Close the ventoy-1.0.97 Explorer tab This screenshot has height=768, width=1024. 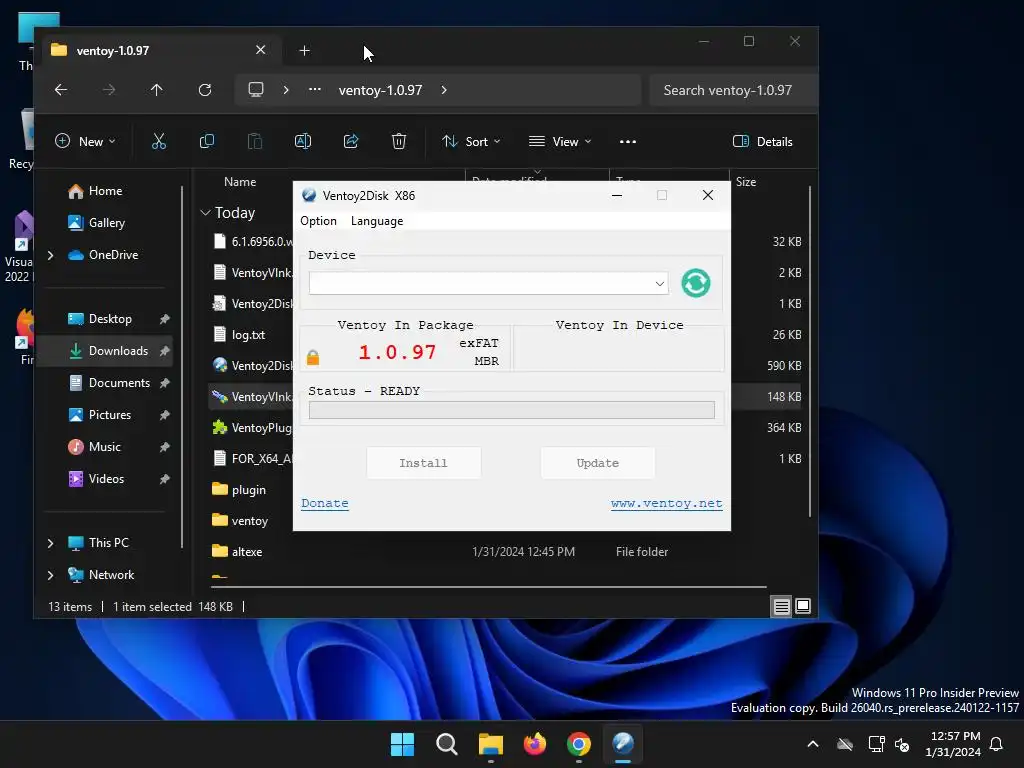(x=261, y=50)
